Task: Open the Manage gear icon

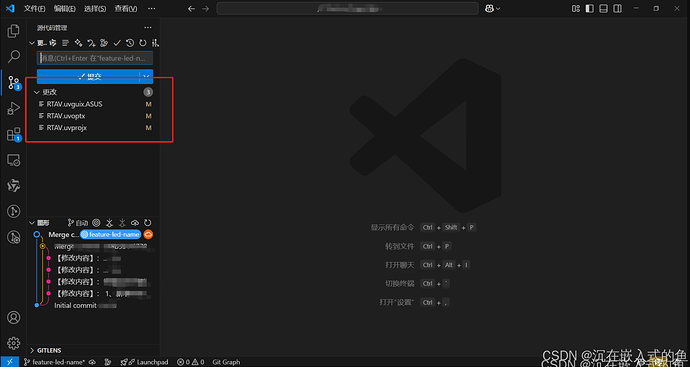Action: tap(14, 343)
